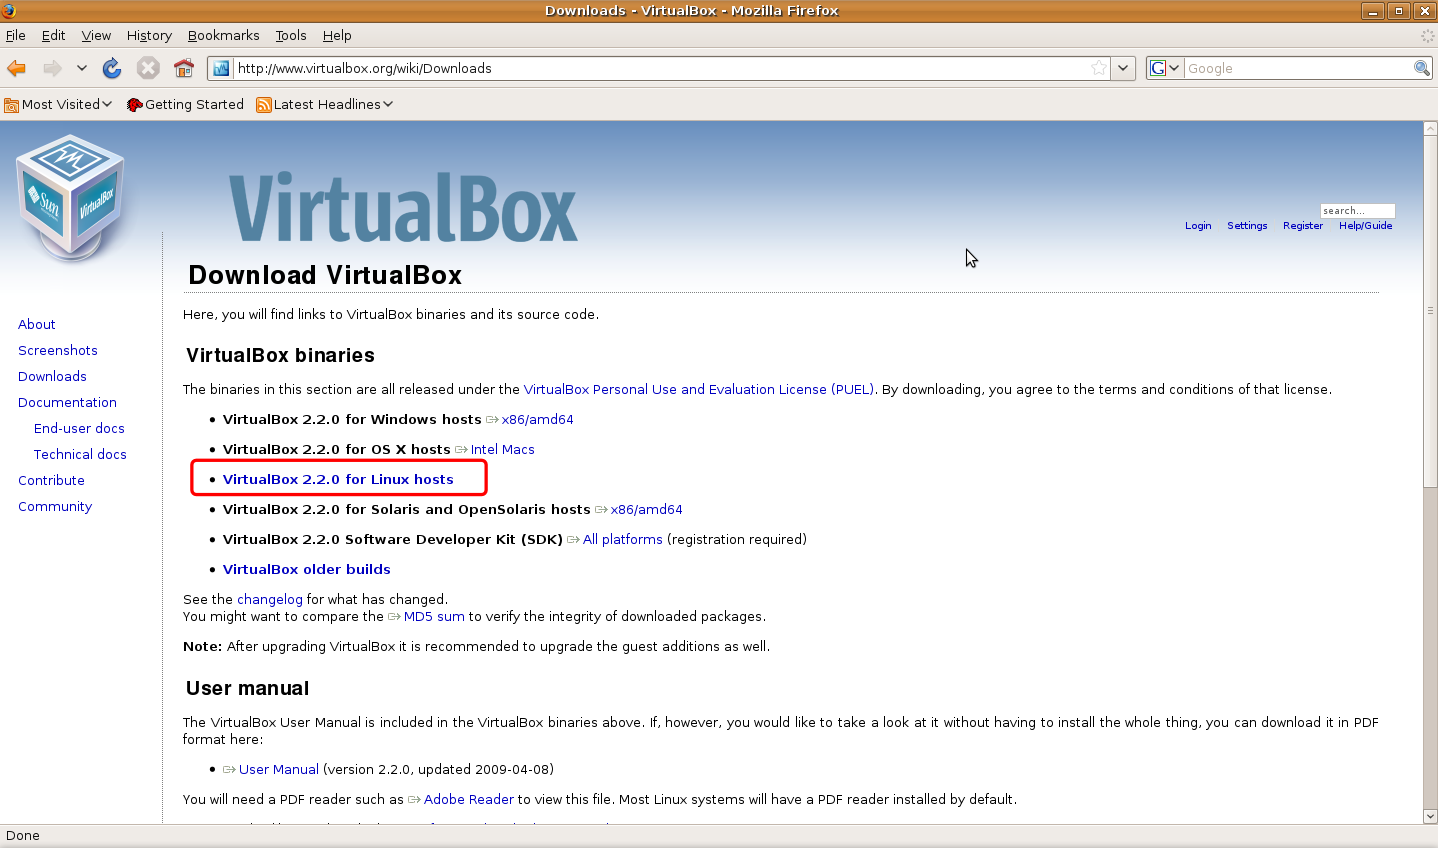Open the Documentation sidebar link
This screenshot has width=1438, height=848.
tap(67, 402)
